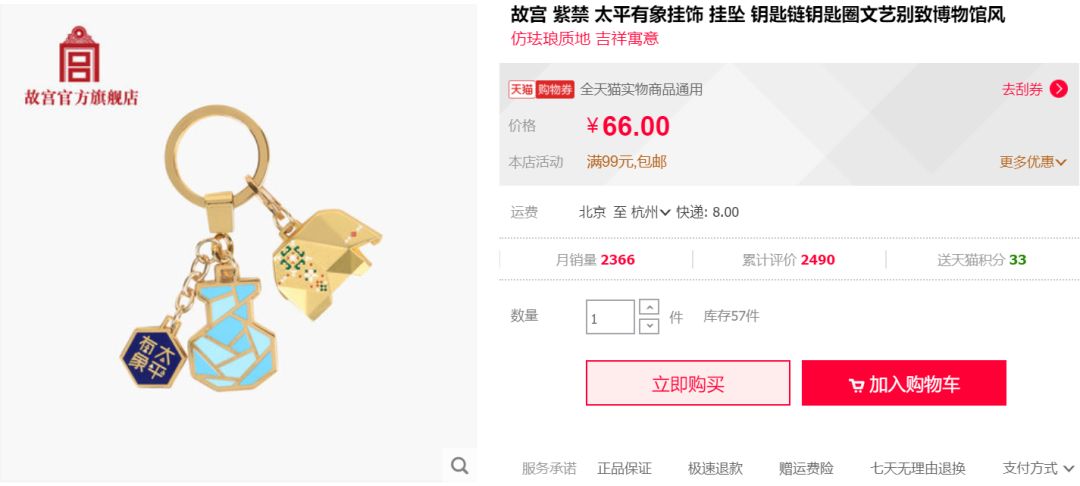Click the magnifier zoom icon on product image

point(459,465)
